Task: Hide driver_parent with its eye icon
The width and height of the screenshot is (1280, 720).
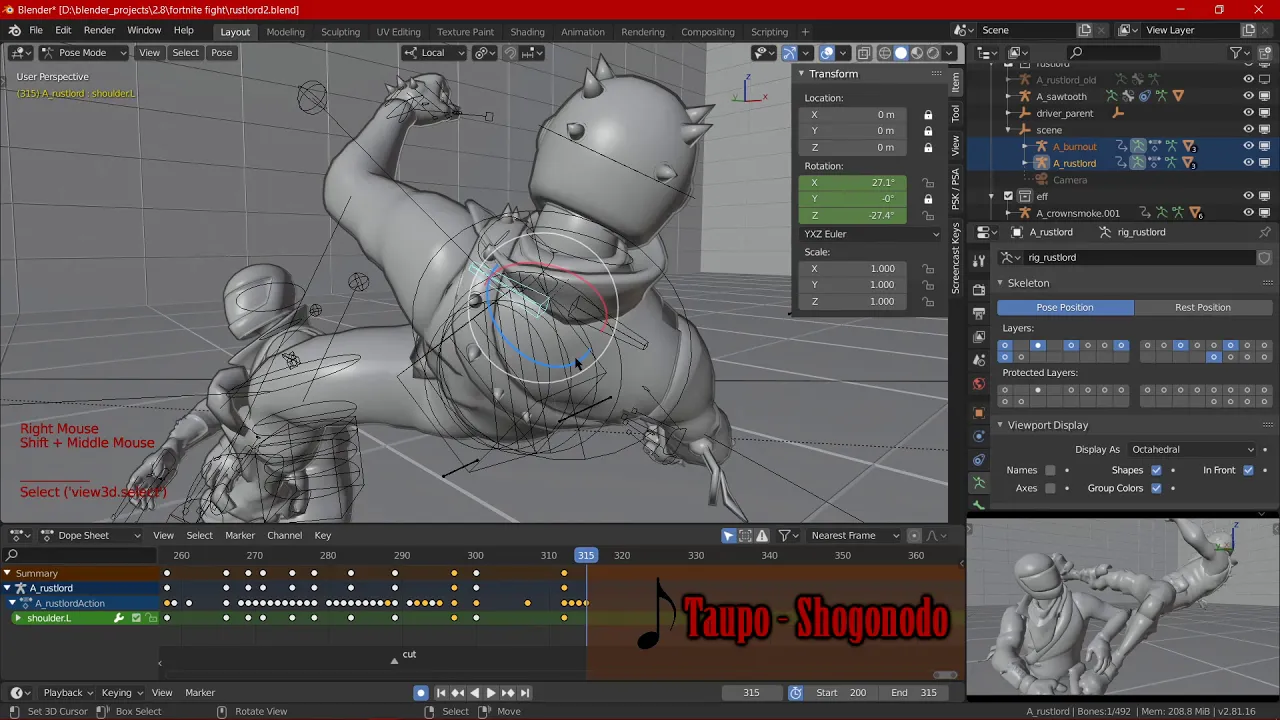Action: 1248,113
